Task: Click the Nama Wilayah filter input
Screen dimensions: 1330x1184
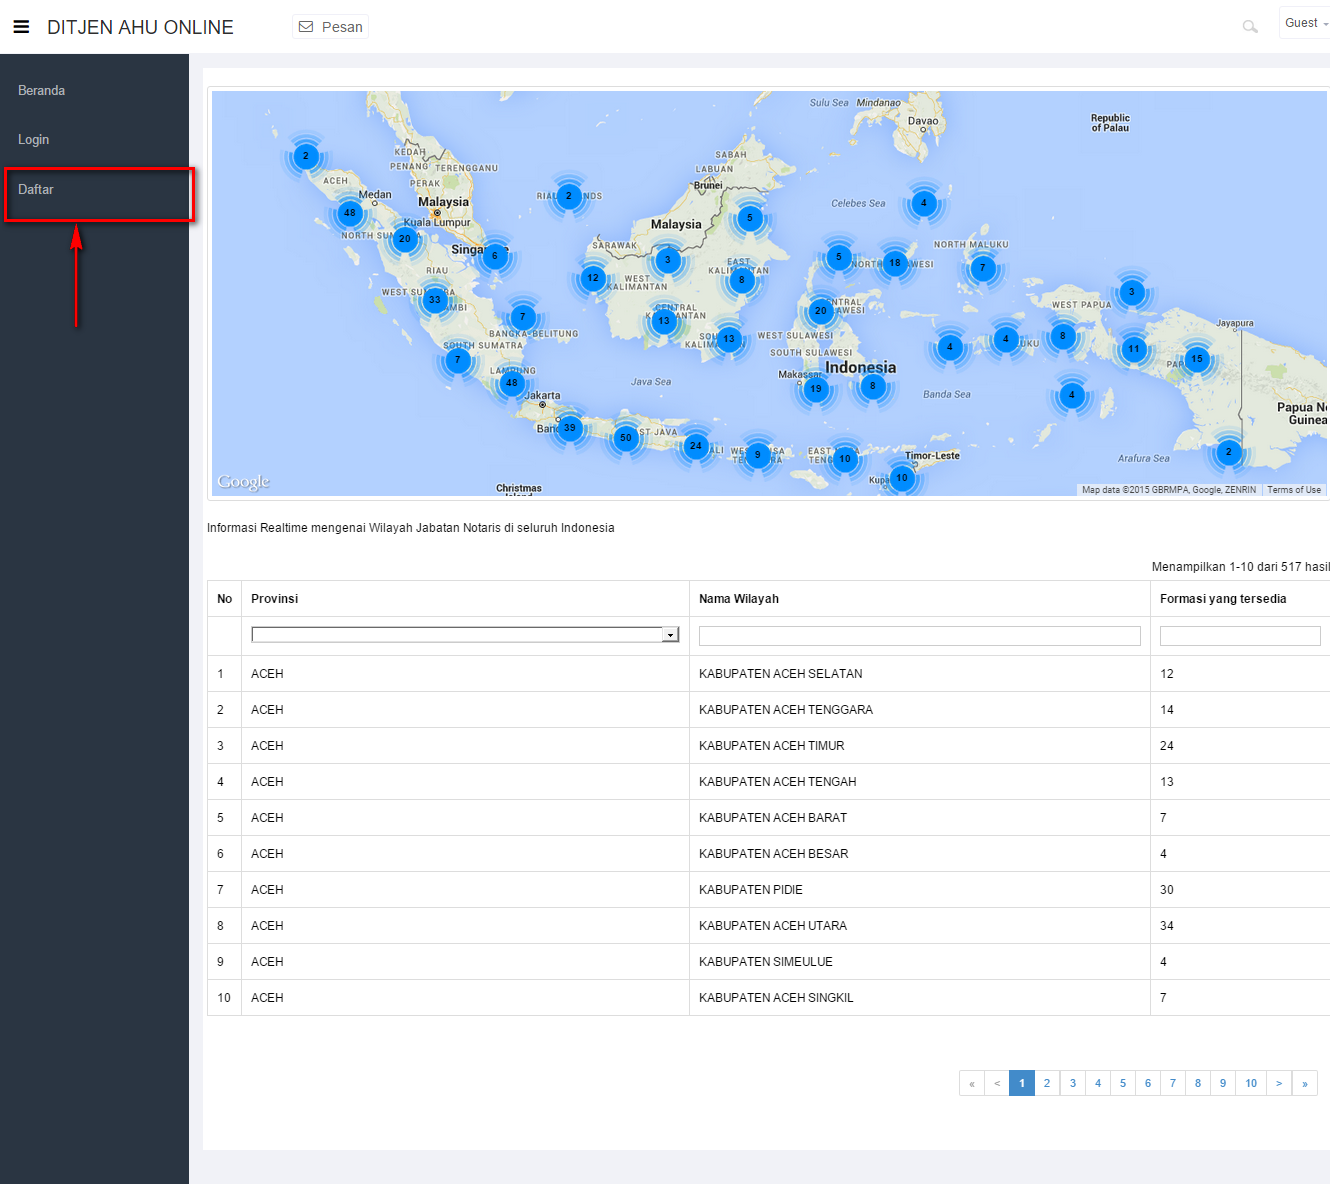Action: pos(919,636)
